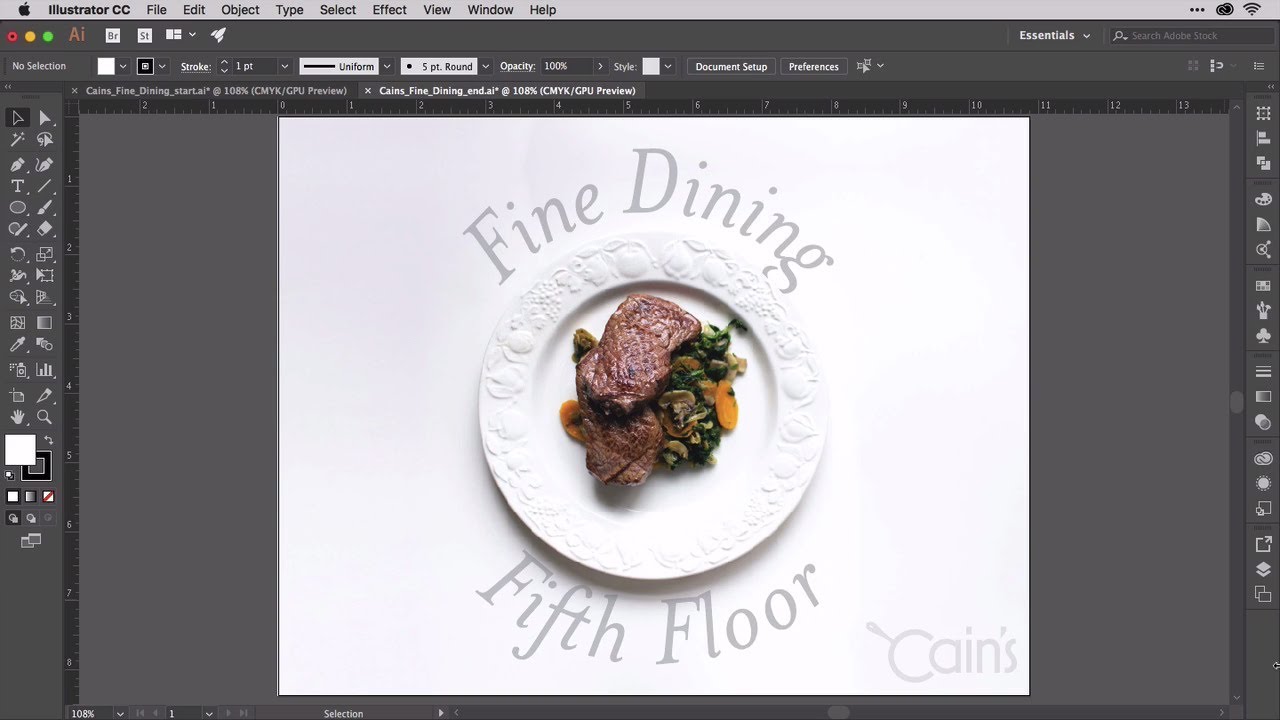Viewport: 1280px width, 720px height.
Task: Open the Libraries (Creative Cloud) panel icon
Action: [x=1263, y=458]
